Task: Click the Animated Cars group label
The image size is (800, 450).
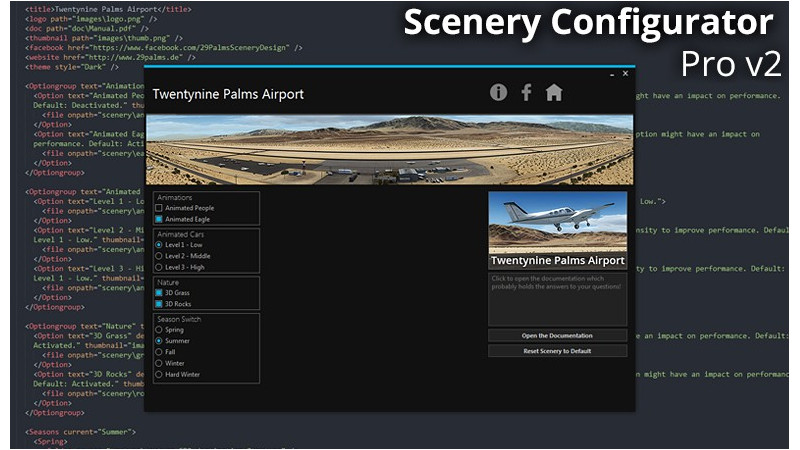Action: [x=181, y=235]
